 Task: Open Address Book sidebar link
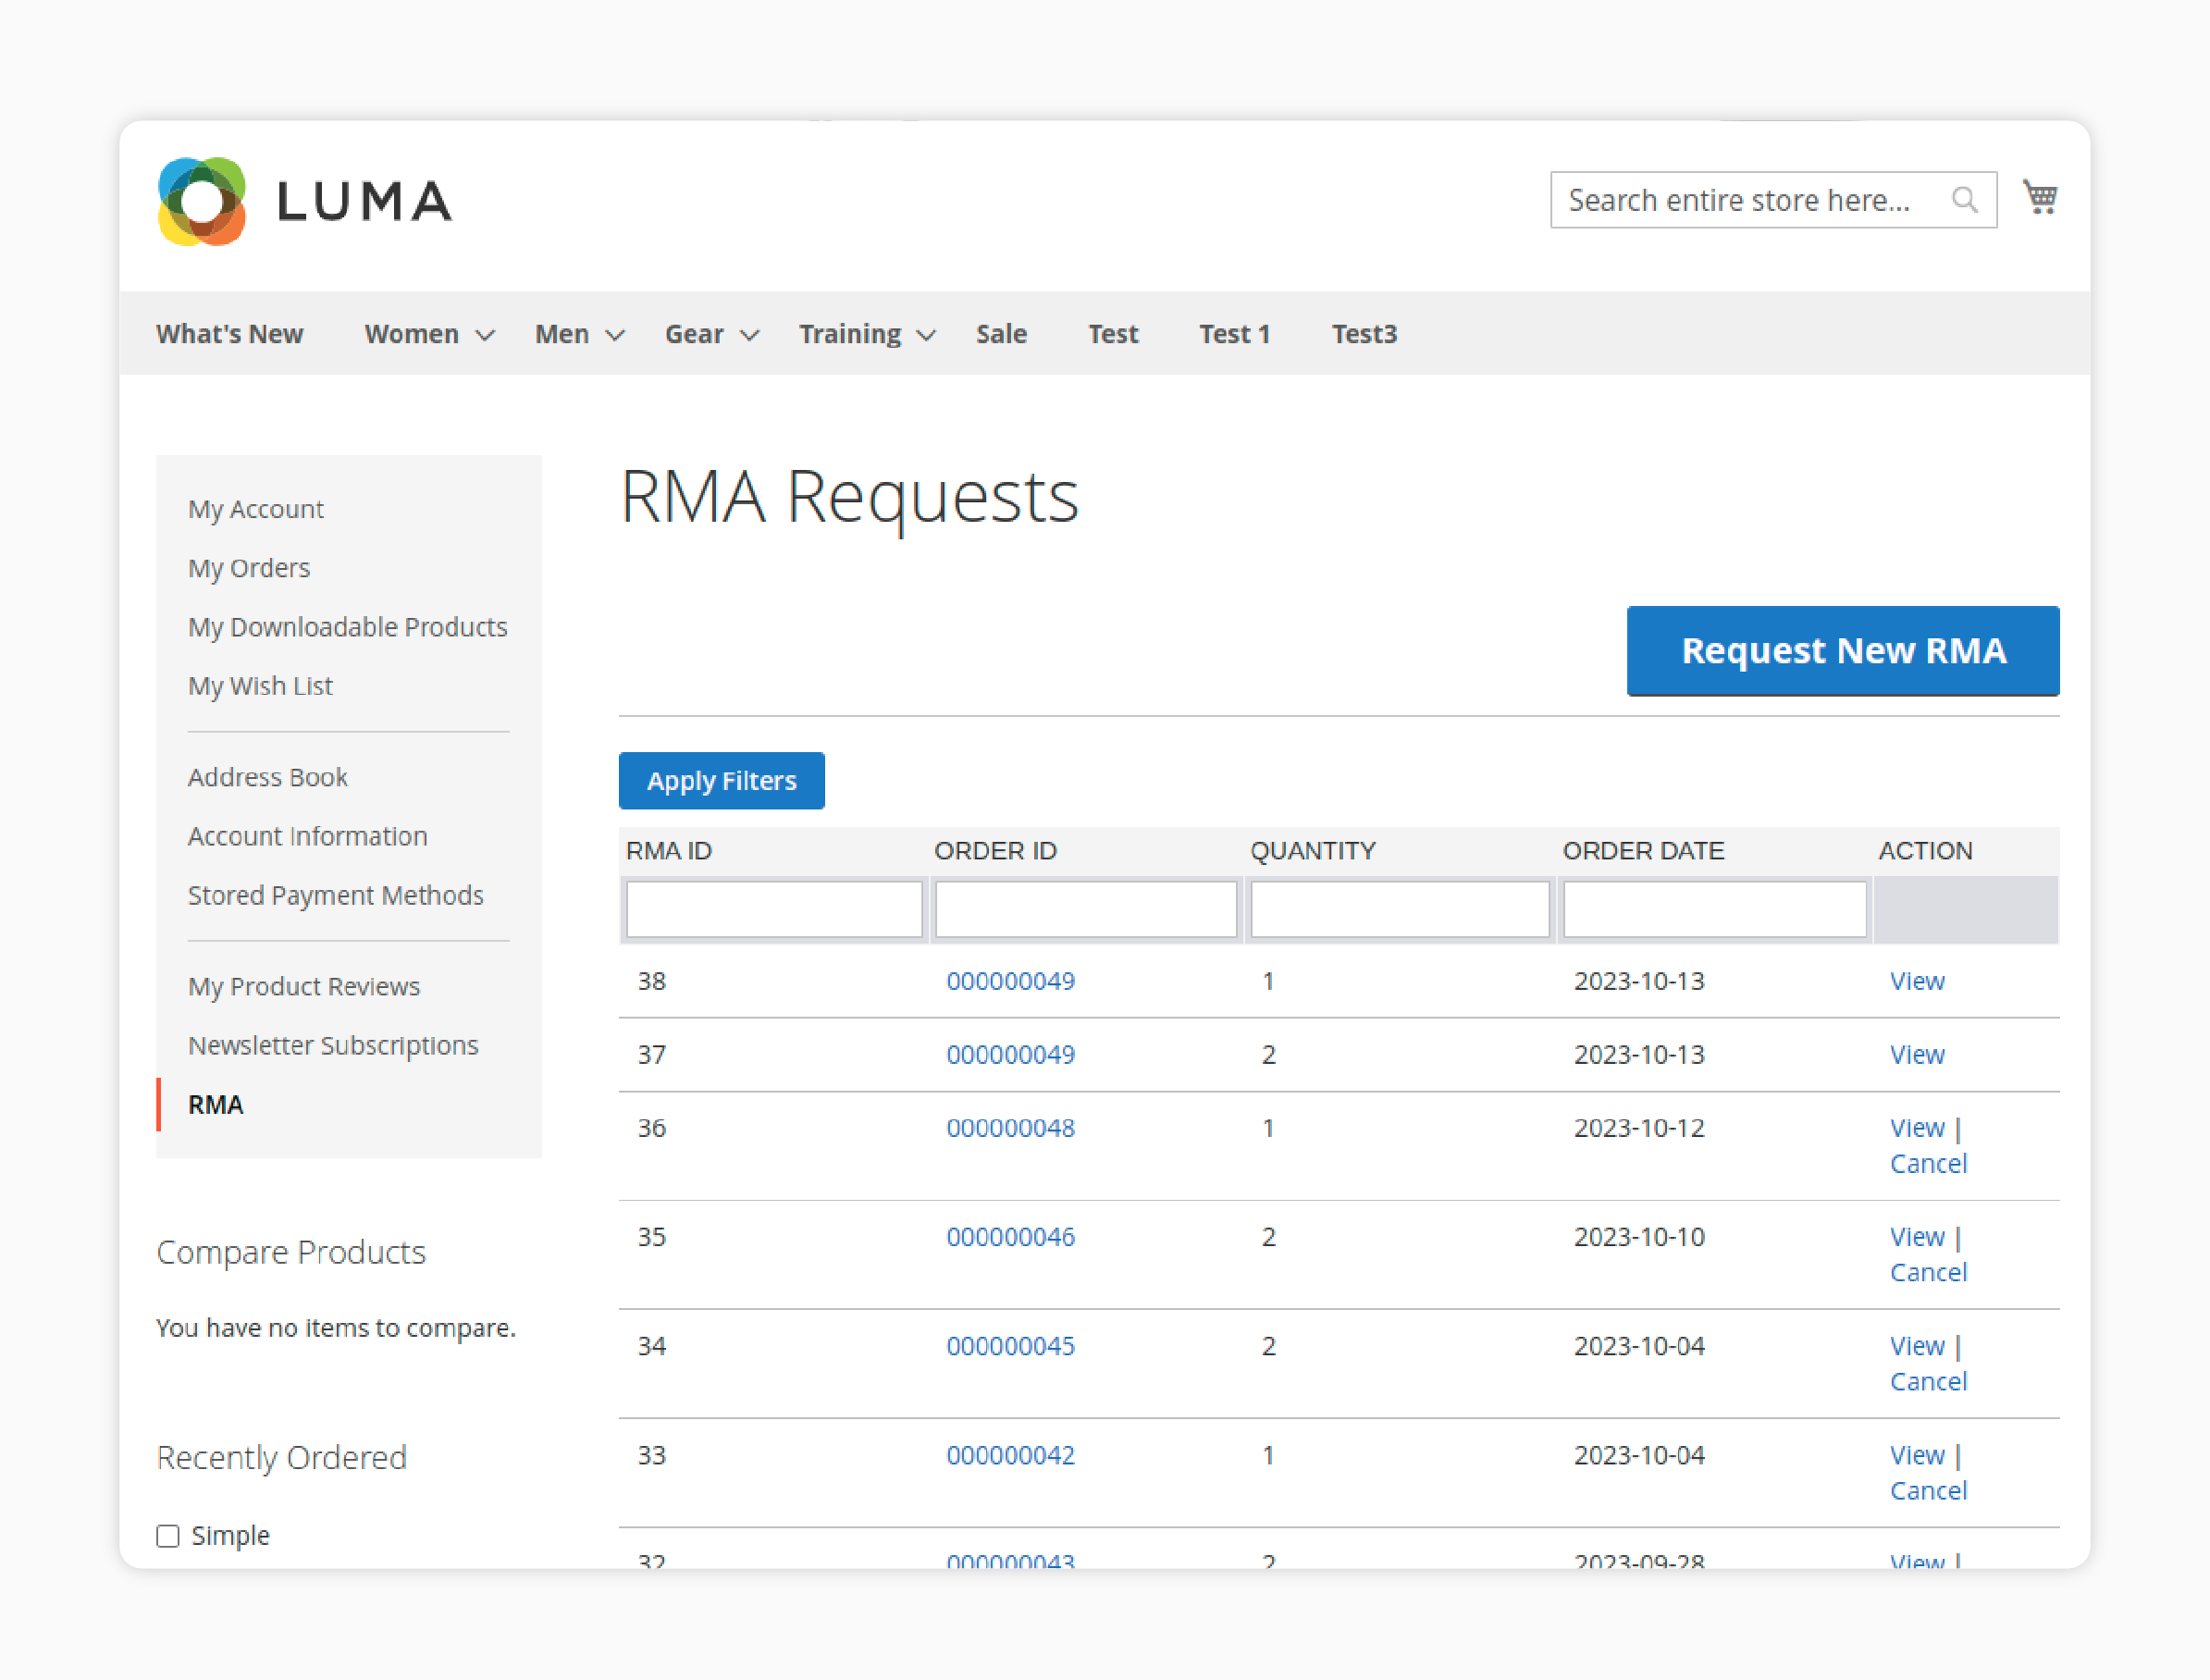268,777
